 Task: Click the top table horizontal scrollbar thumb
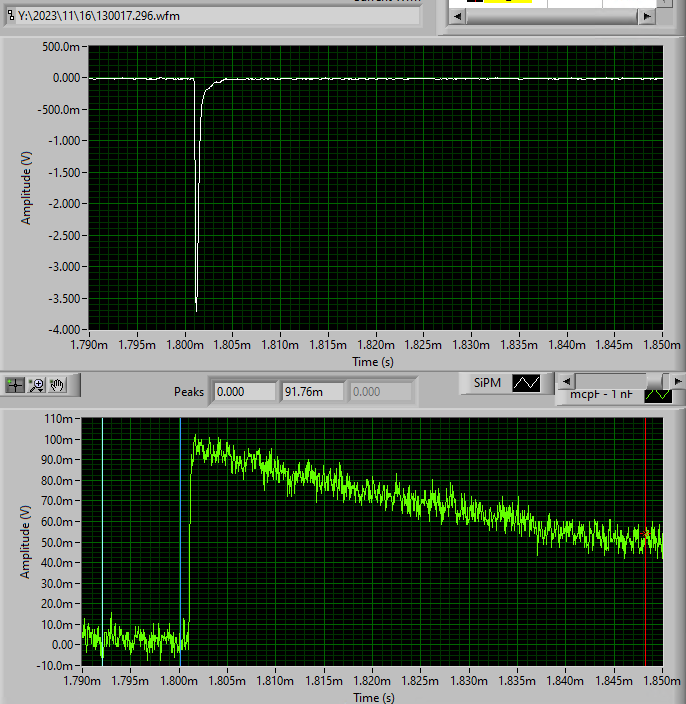click(552, 17)
